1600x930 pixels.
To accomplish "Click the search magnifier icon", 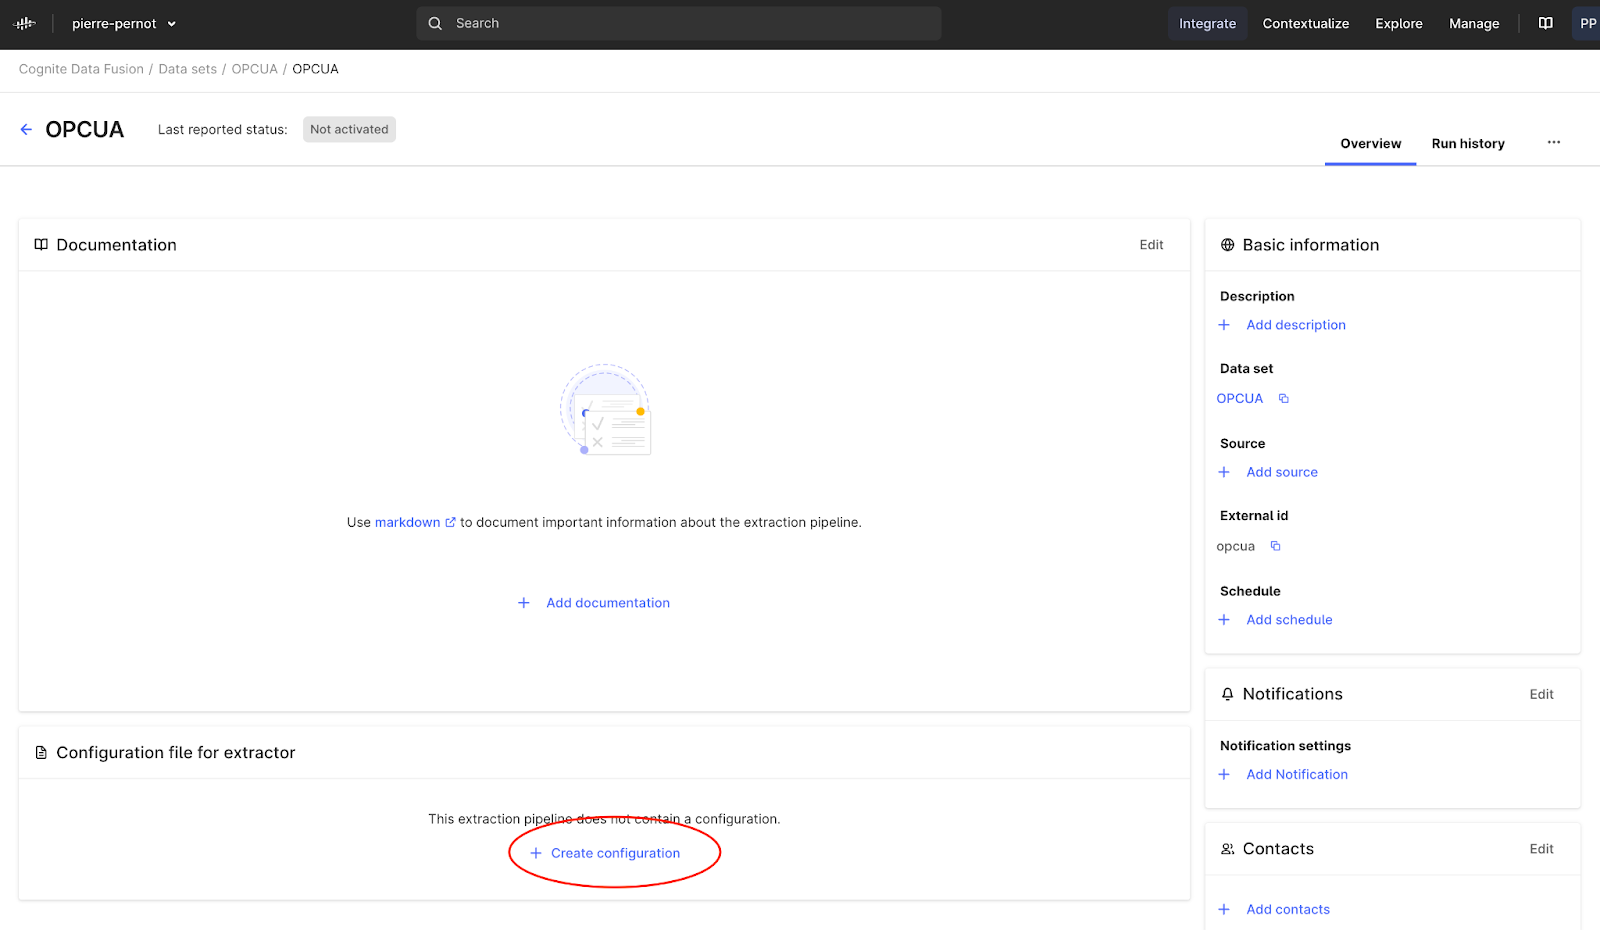I will tap(435, 23).
